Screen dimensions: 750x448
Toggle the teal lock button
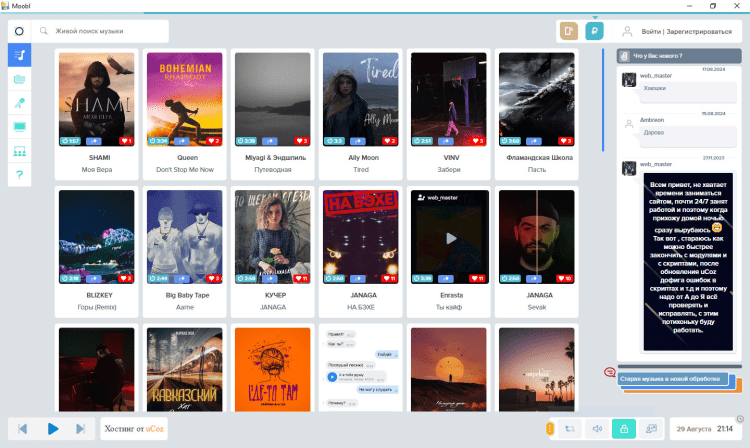click(x=623, y=428)
